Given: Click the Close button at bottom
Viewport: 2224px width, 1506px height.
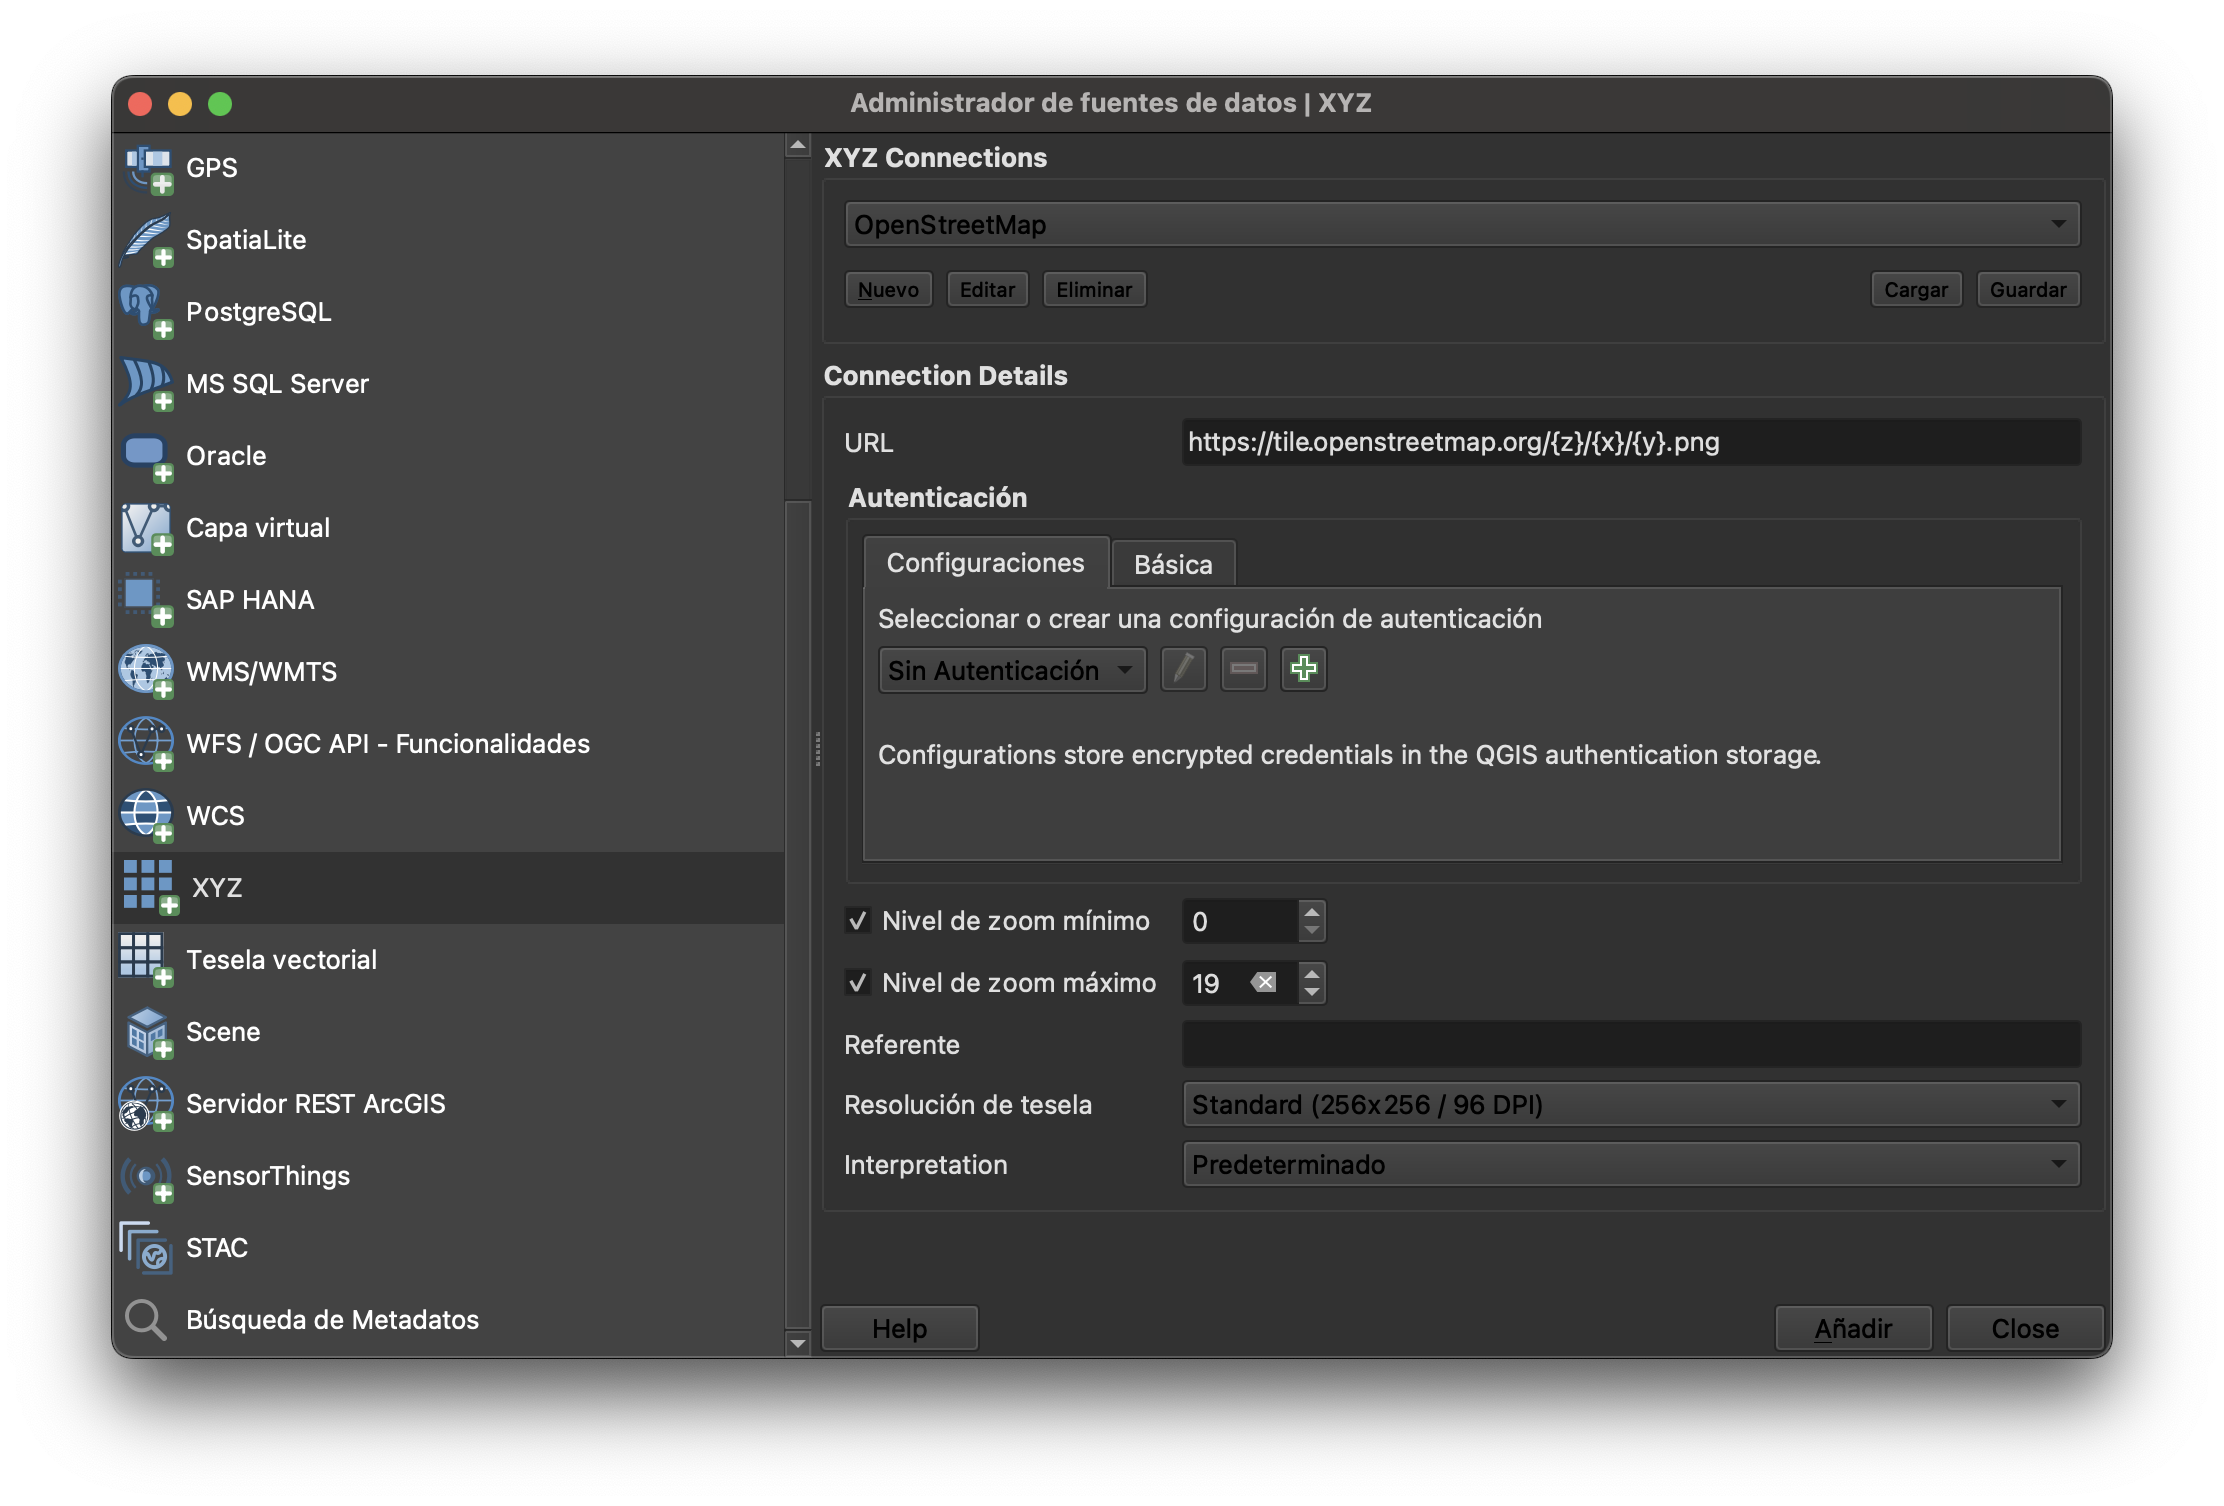Looking at the screenshot, I should click(2025, 1329).
